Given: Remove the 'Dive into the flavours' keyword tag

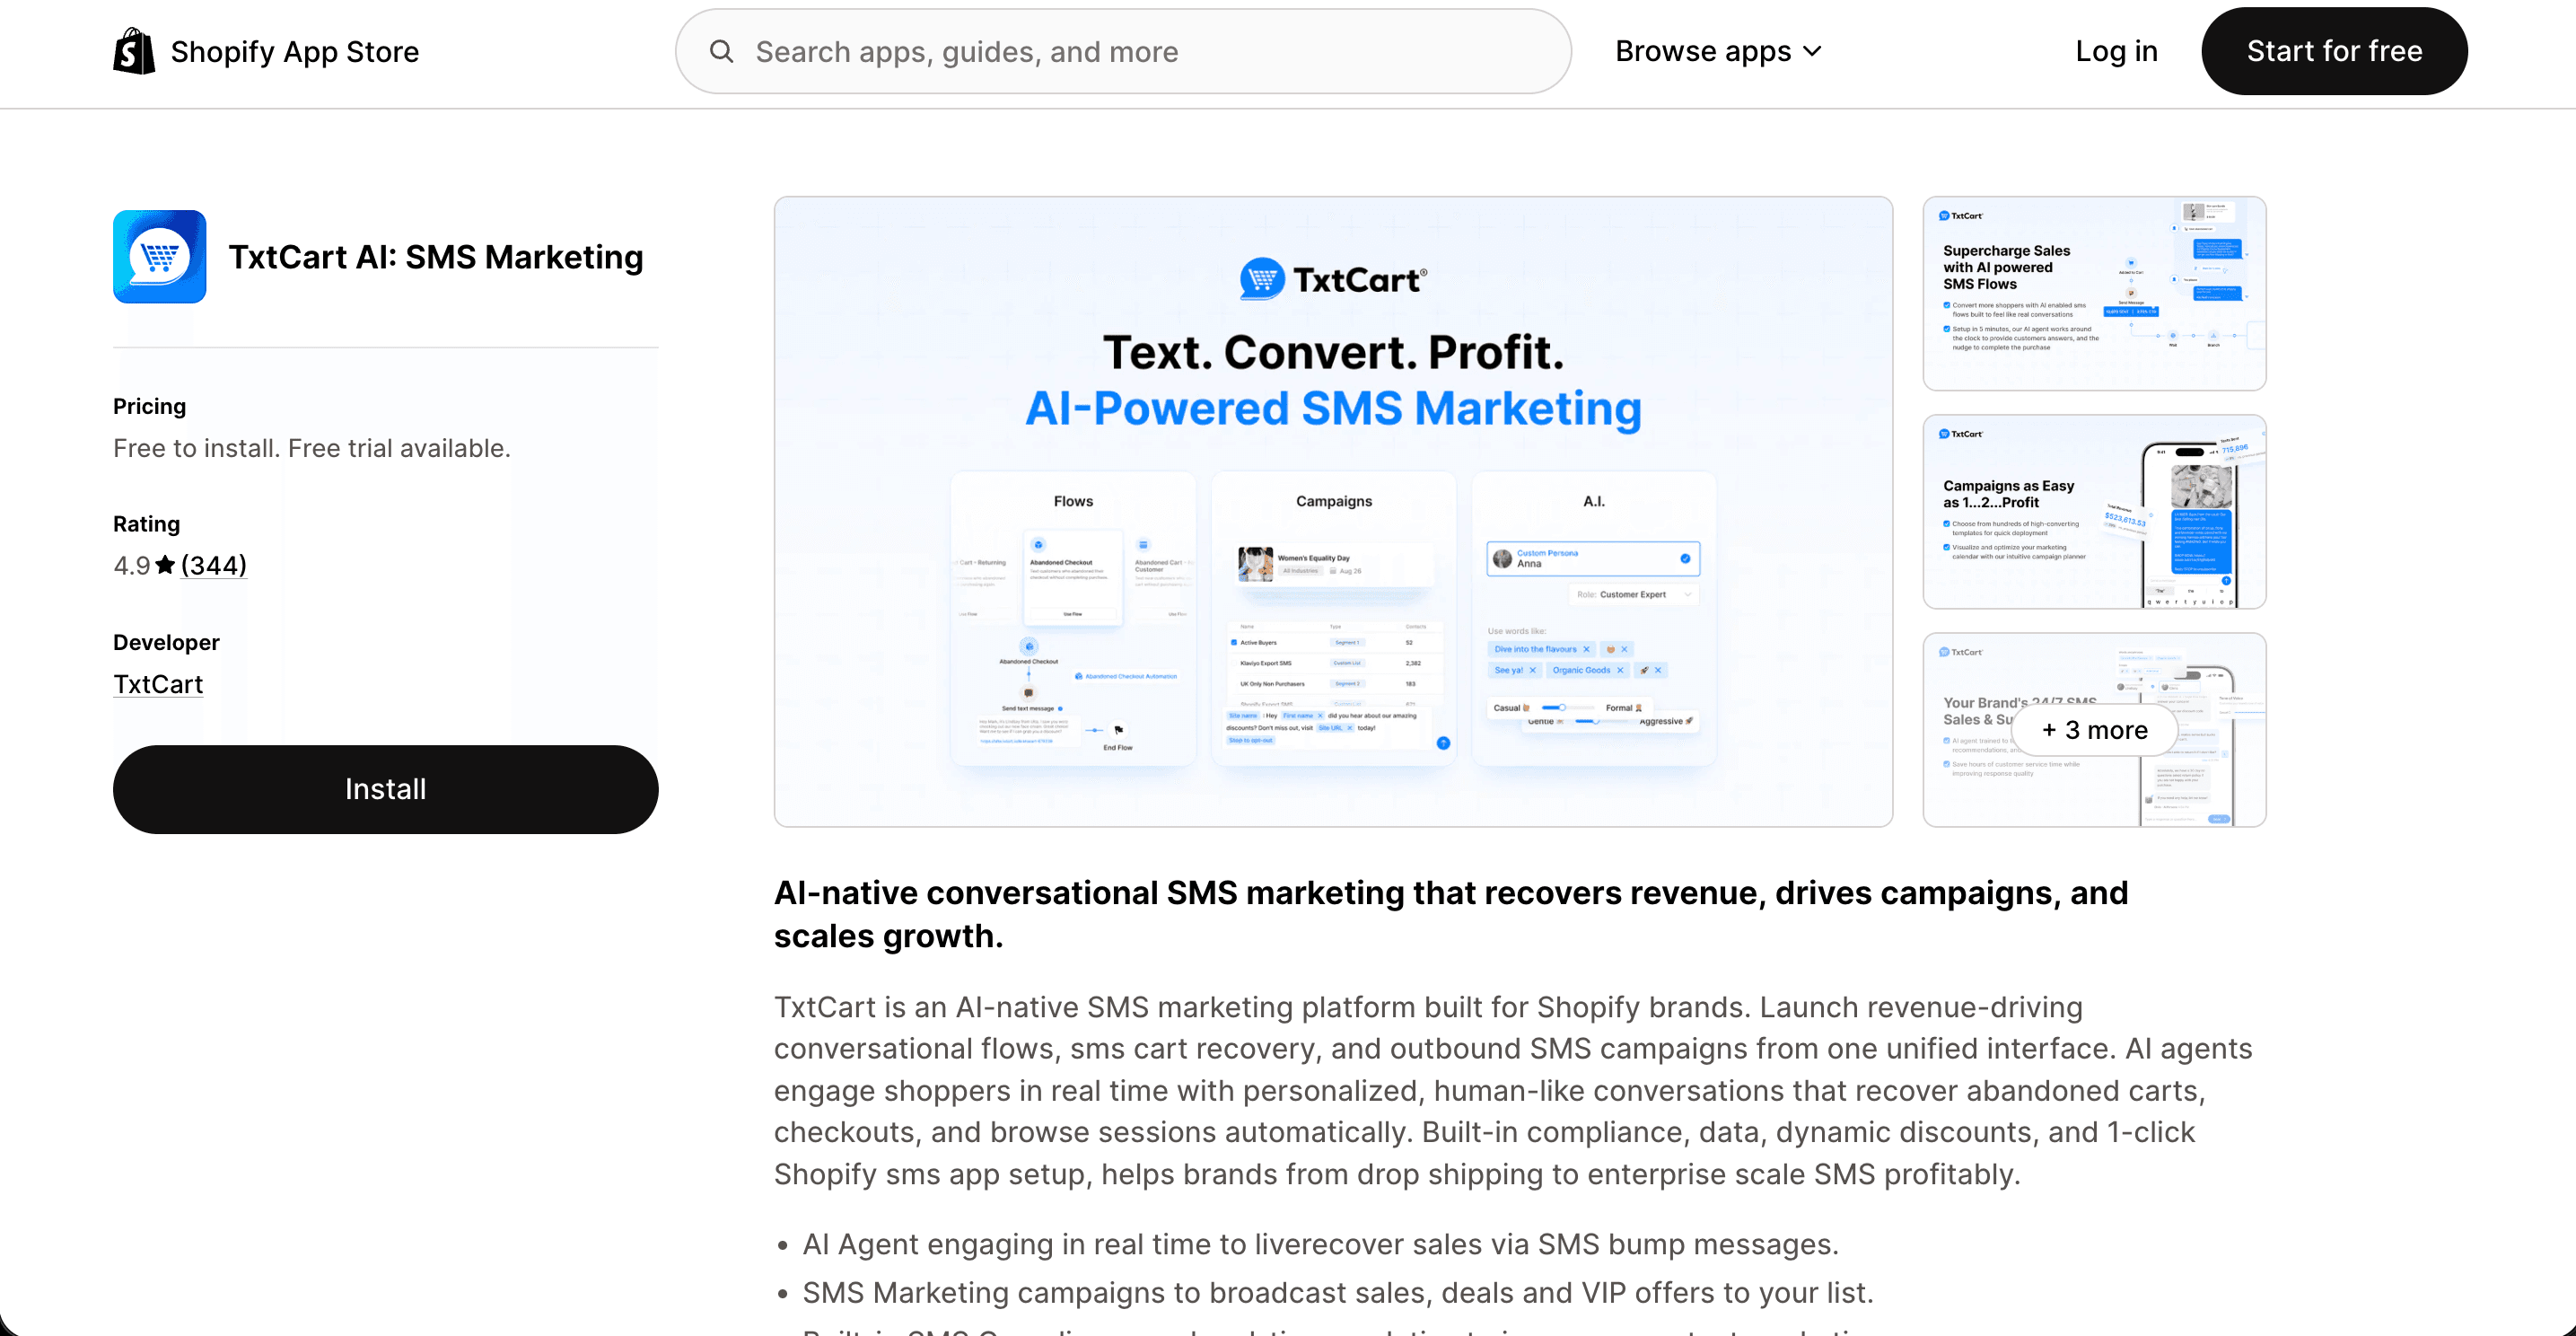Looking at the screenshot, I should click(1587, 650).
